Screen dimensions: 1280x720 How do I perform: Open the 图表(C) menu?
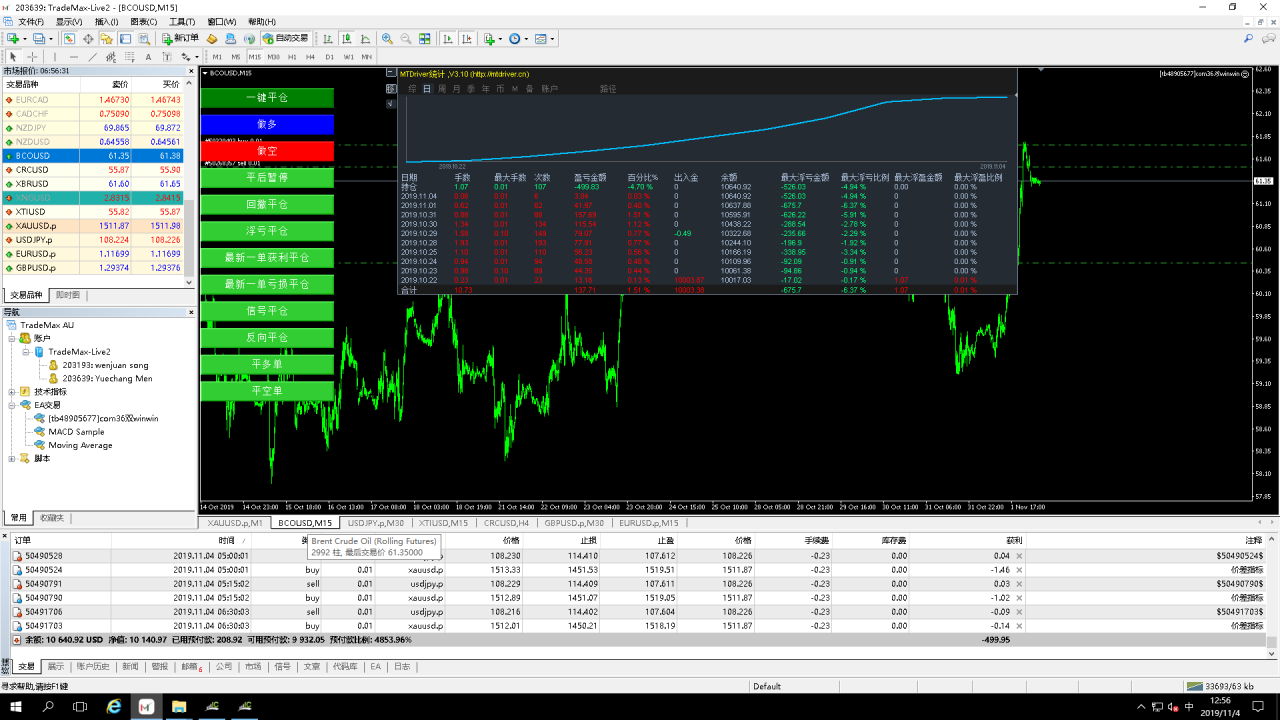[x=143, y=21]
